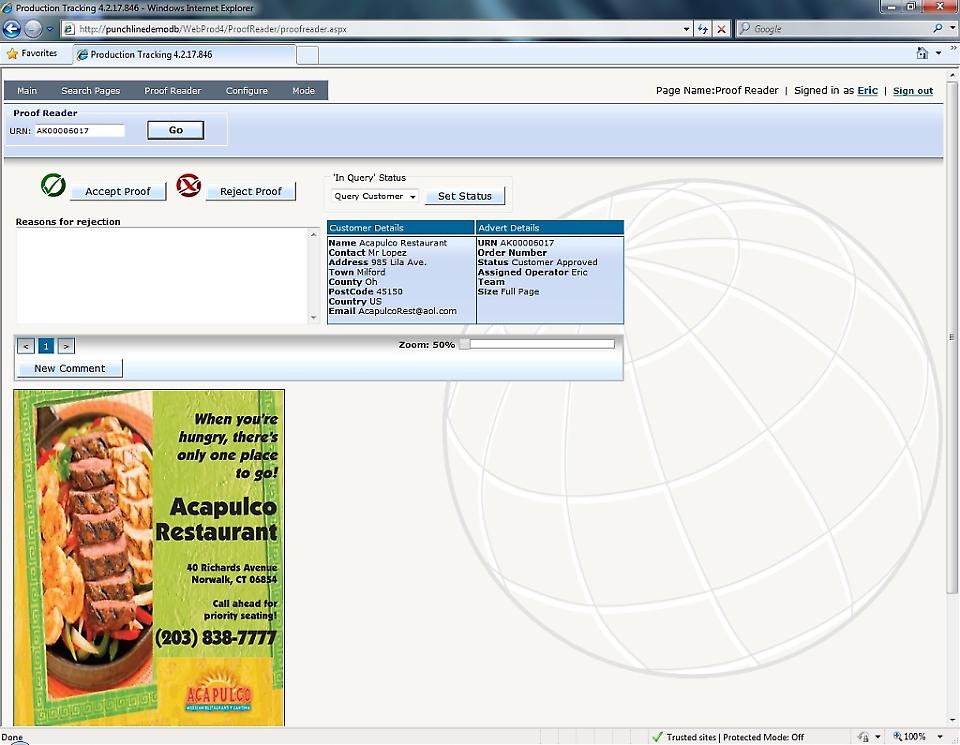
Task: Select the Production Tracking 4.2.17.846 tab
Action: pos(184,54)
